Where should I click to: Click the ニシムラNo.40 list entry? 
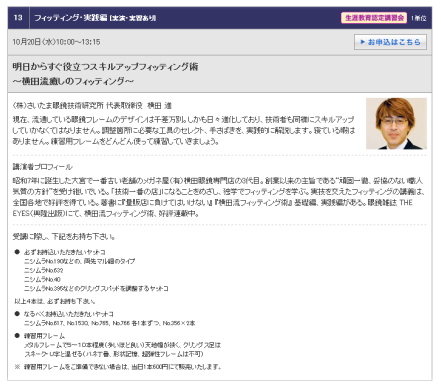(42, 279)
